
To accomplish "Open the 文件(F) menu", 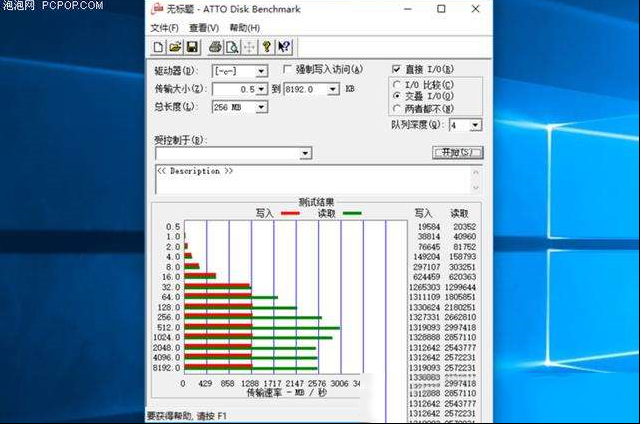I will [164, 28].
